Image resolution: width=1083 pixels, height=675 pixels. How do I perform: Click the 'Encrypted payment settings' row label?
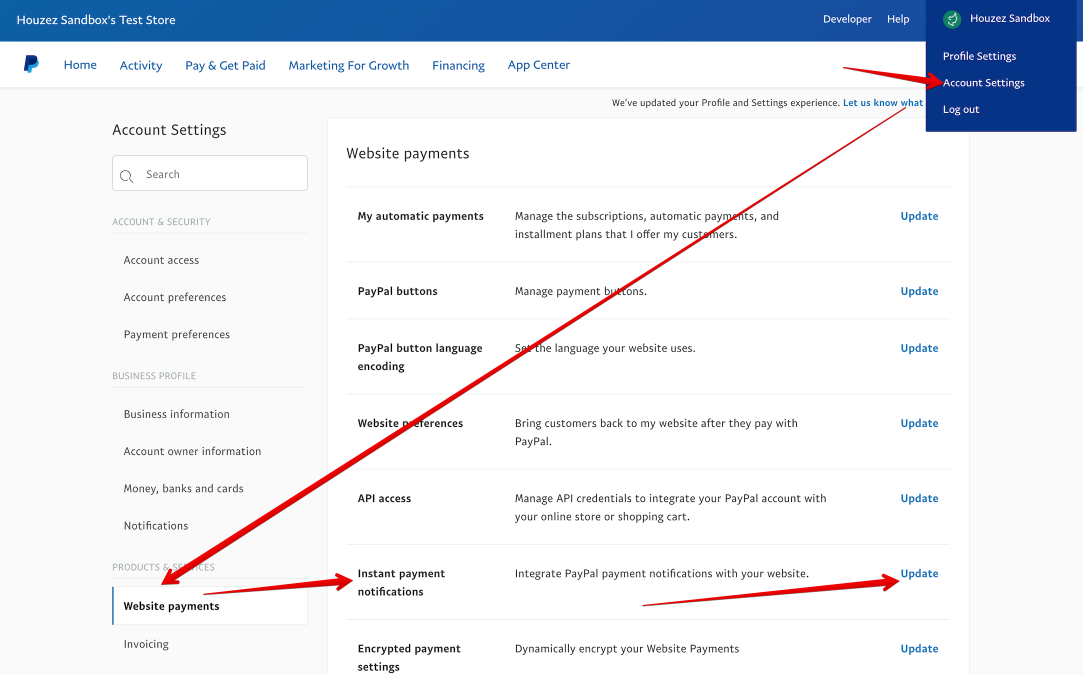(x=409, y=658)
